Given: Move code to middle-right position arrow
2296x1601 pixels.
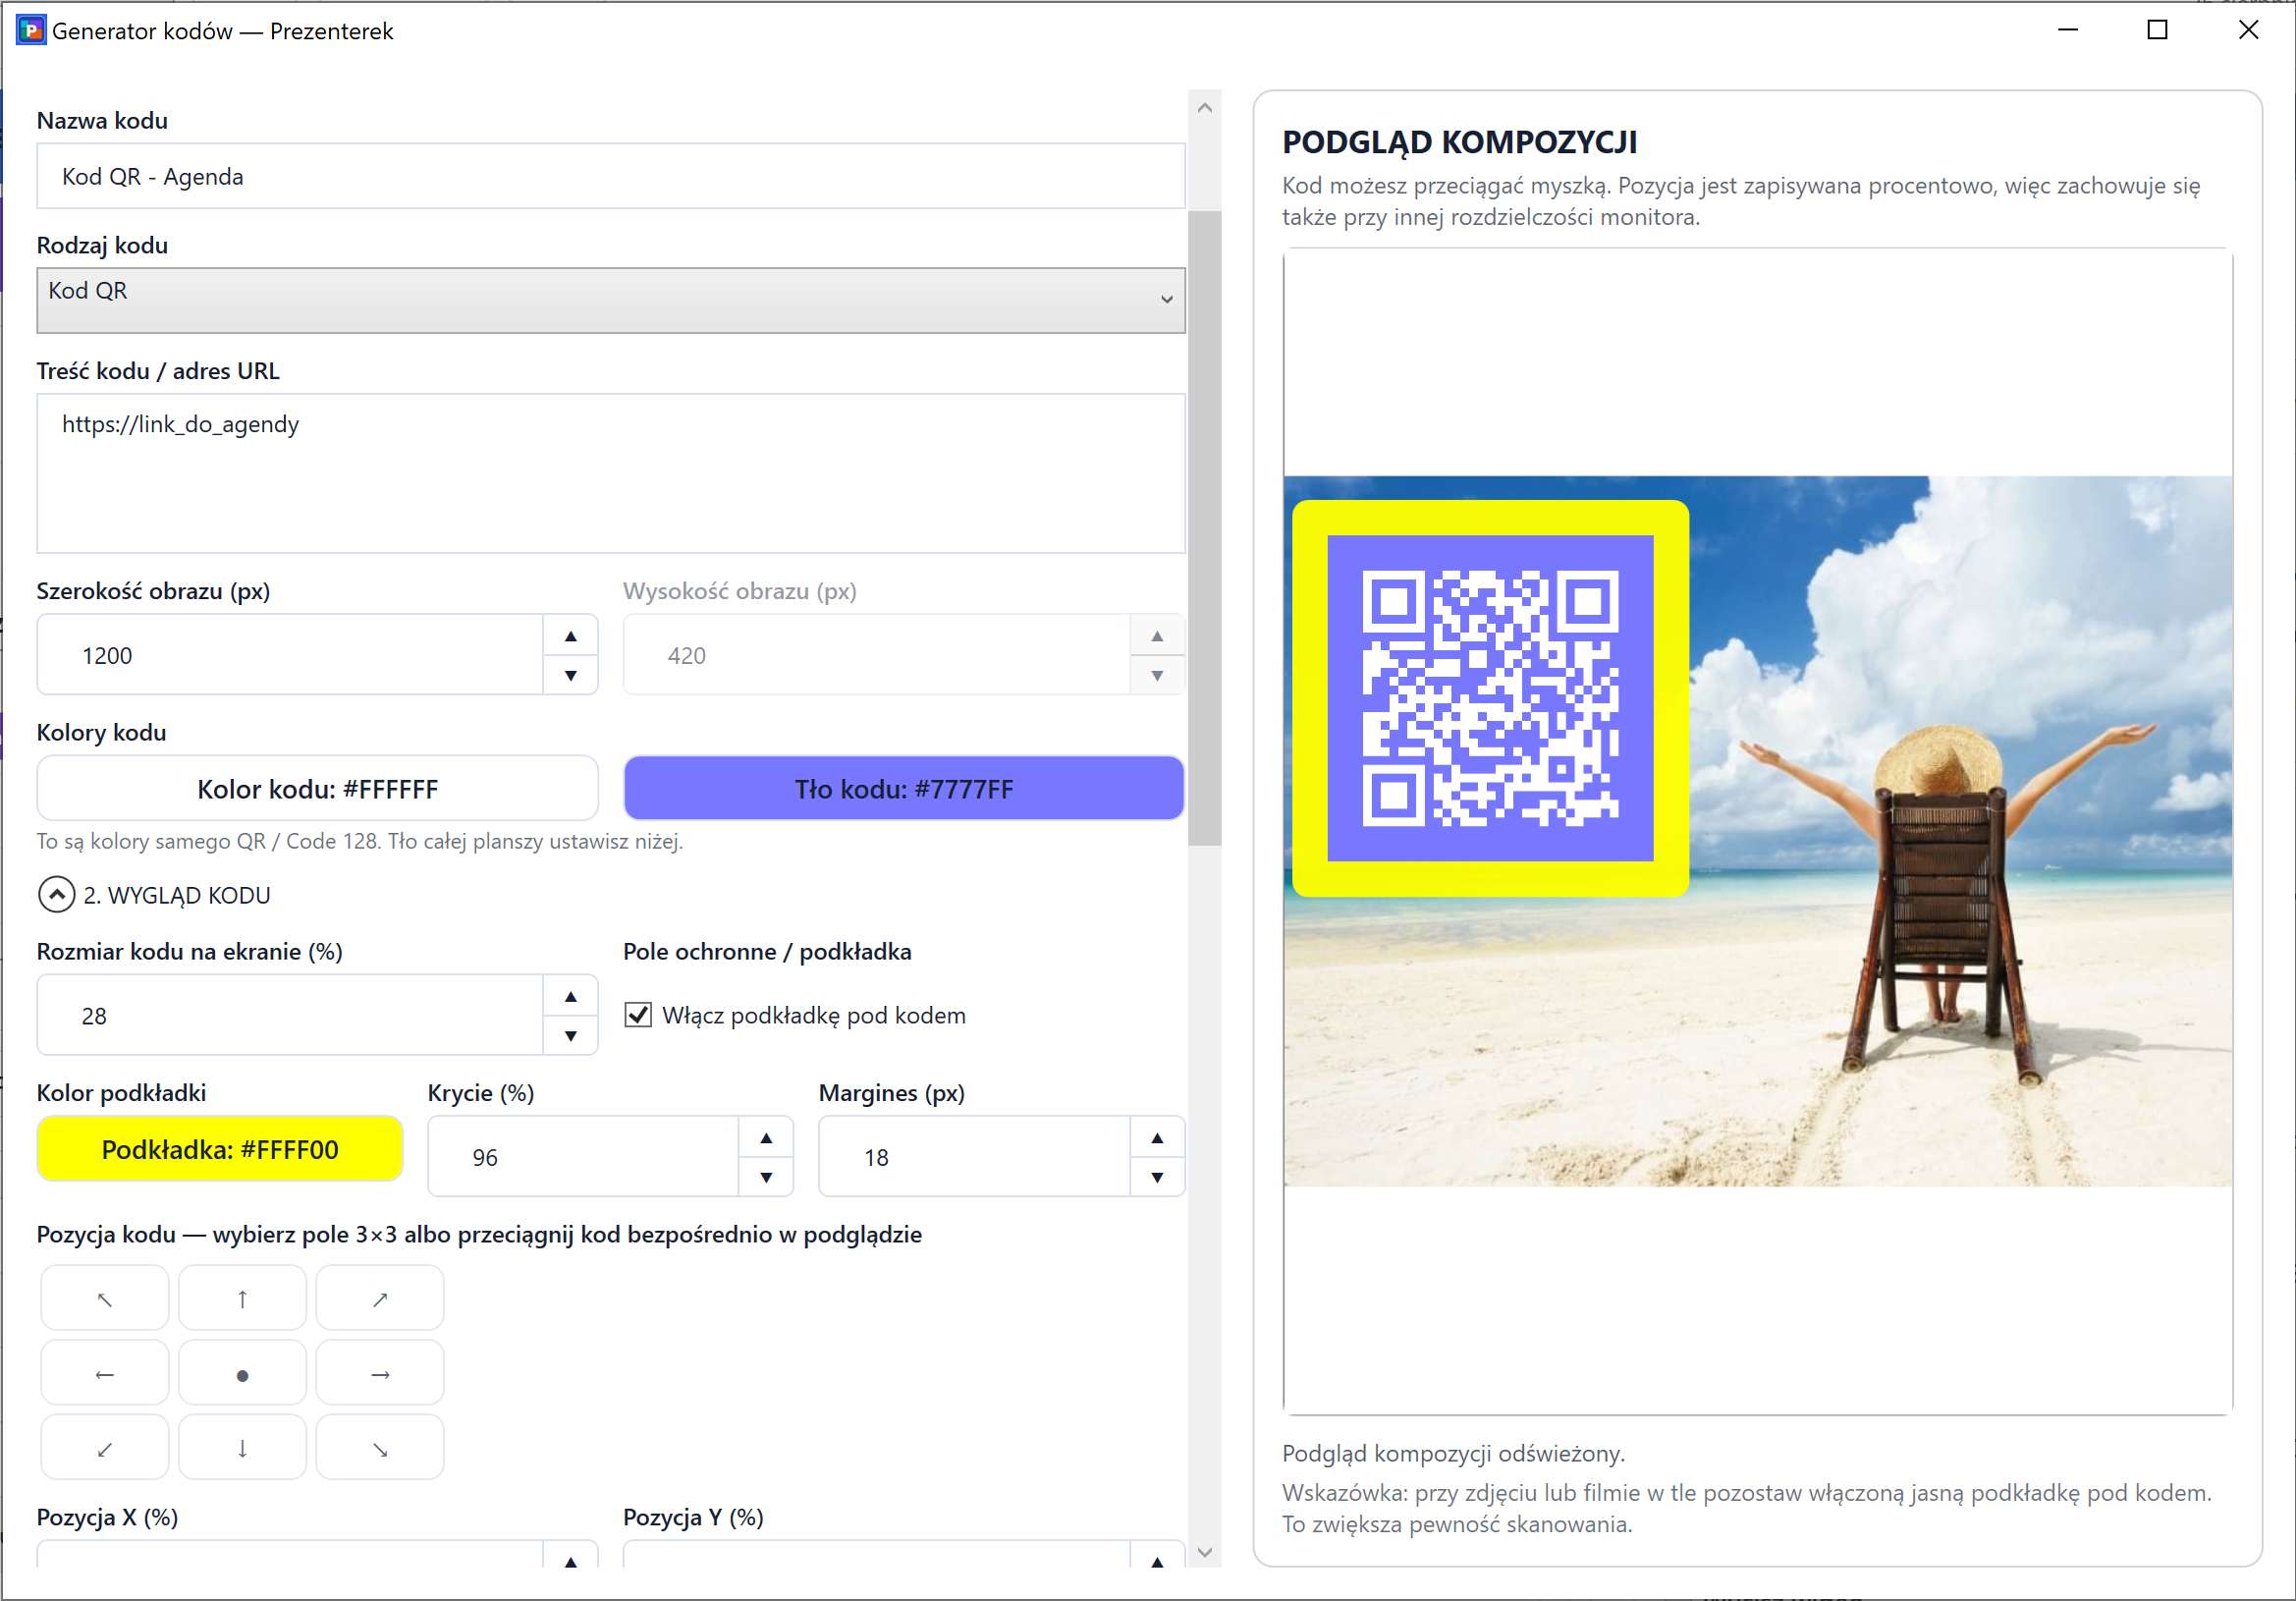Looking at the screenshot, I should pos(380,1374).
